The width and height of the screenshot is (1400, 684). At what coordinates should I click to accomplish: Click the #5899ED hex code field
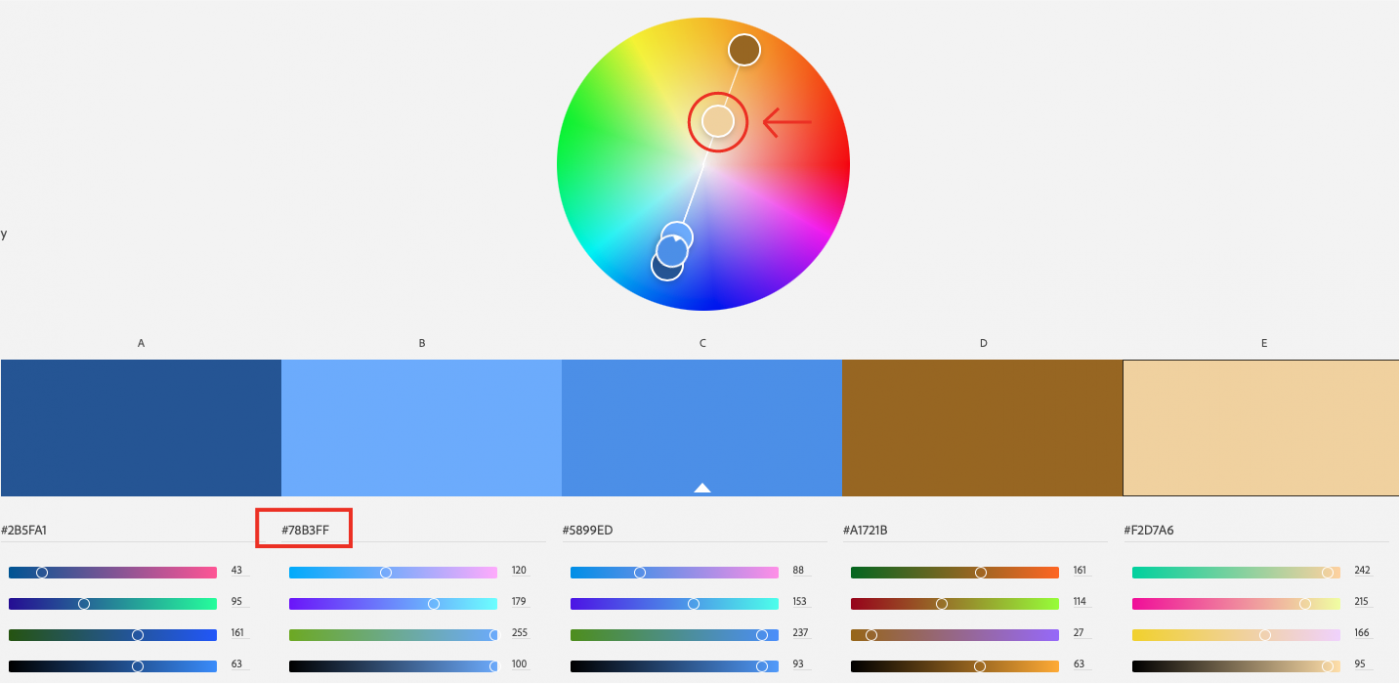point(587,530)
